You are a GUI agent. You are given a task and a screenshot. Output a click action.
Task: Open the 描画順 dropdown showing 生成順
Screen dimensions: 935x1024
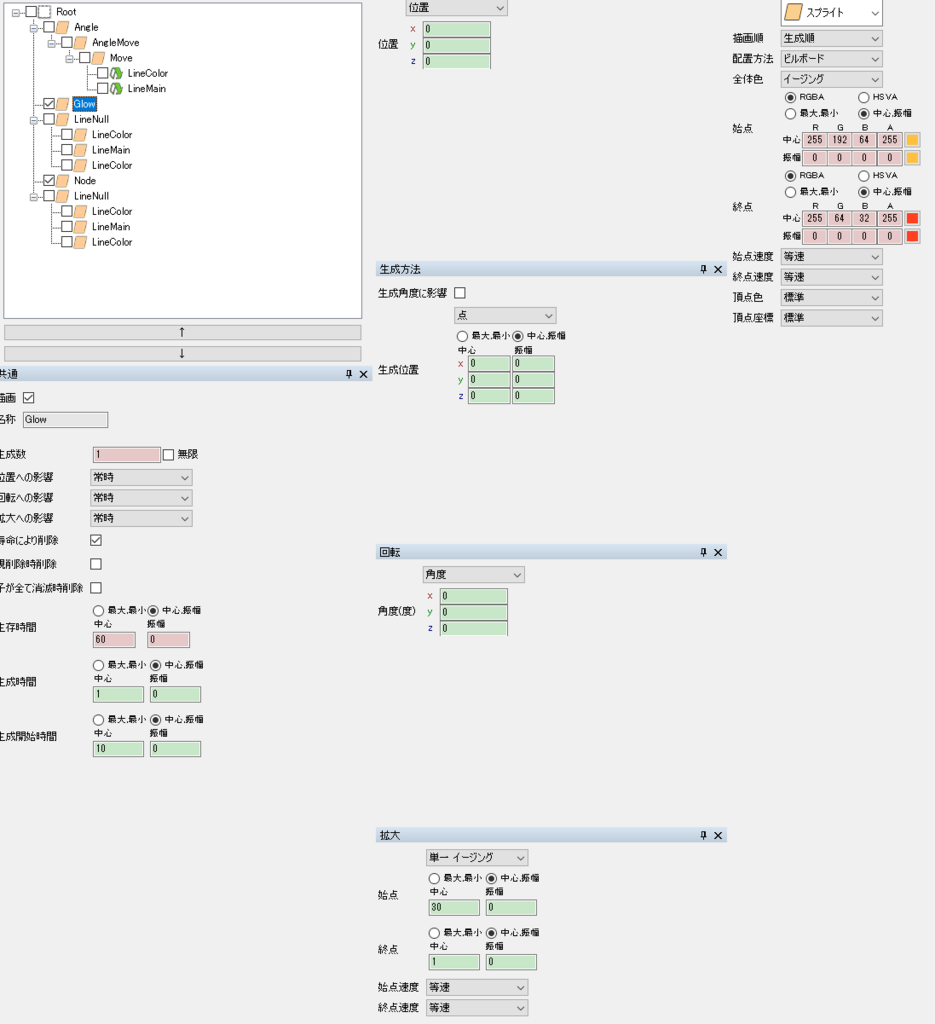click(831, 39)
